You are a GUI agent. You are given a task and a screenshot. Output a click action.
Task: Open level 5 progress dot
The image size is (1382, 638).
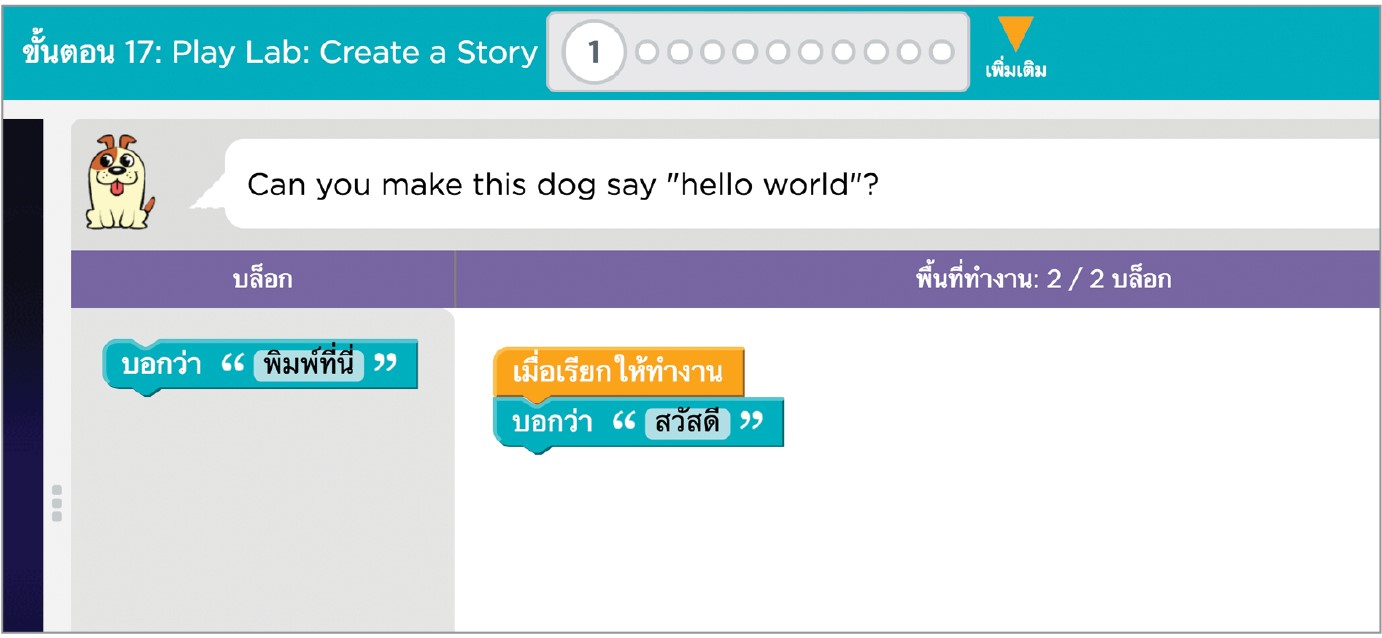pyautogui.click(x=745, y=52)
